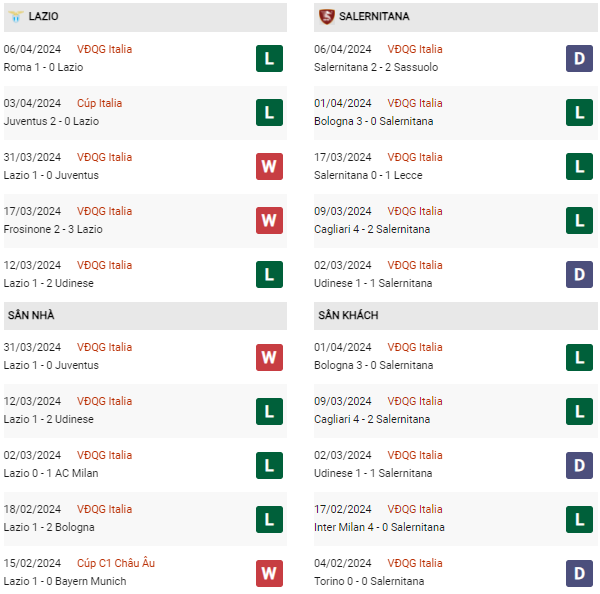Click the SALERNITANA header title
The width and height of the screenshot is (600, 594).
tap(374, 17)
